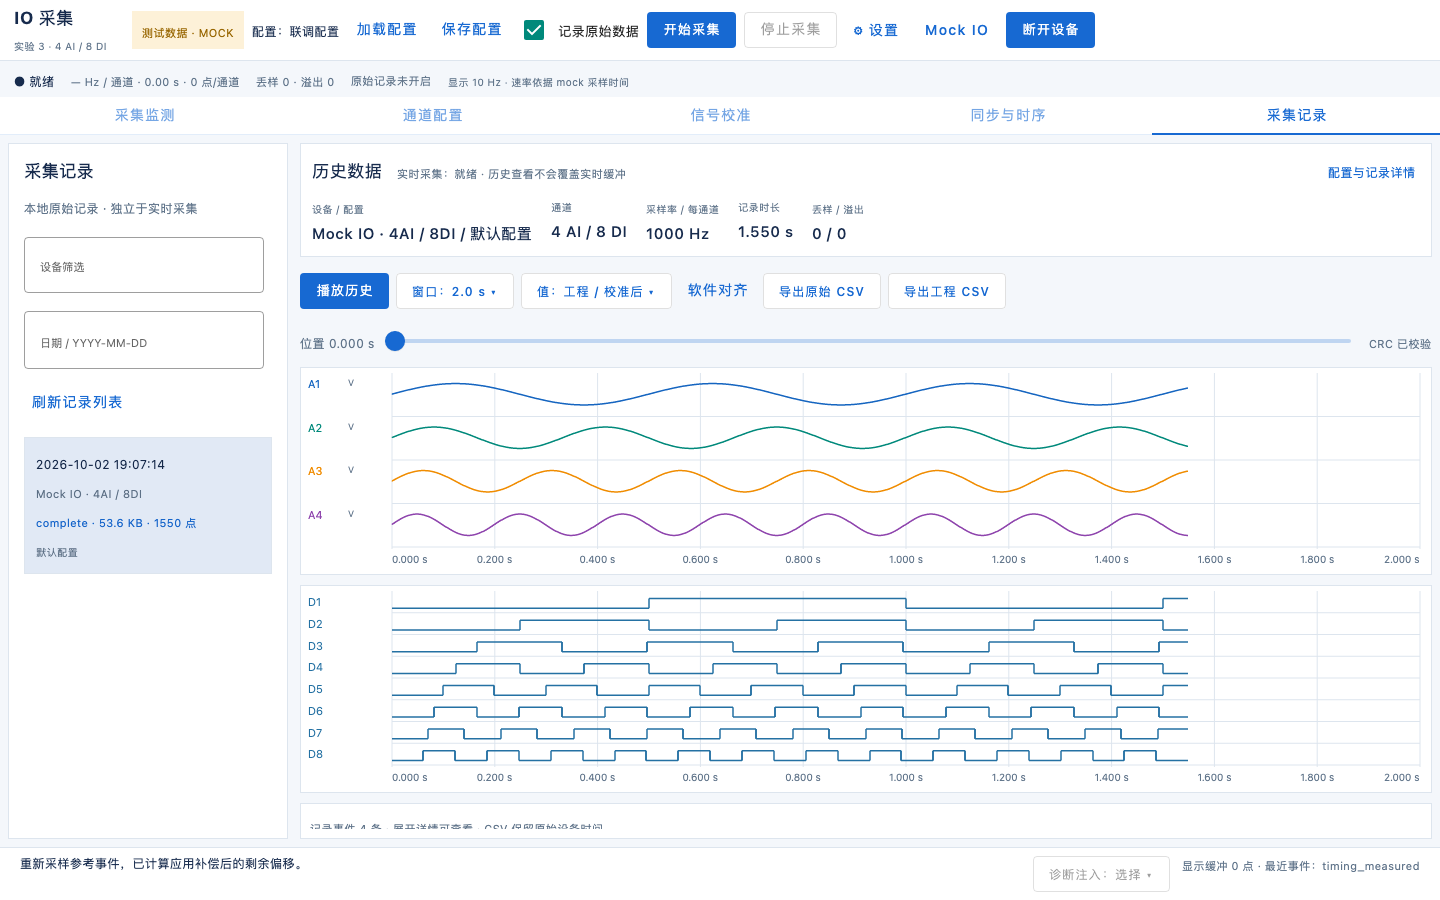Open the 诊断注入 选择 dropdown
Image resolution: width=1440 pixels, height=900 pixels.
pos(1101,874)
